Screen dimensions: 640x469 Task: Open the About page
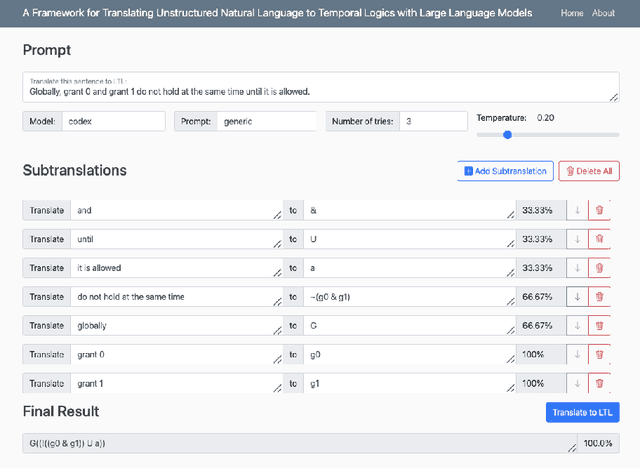tap(603, 13)
